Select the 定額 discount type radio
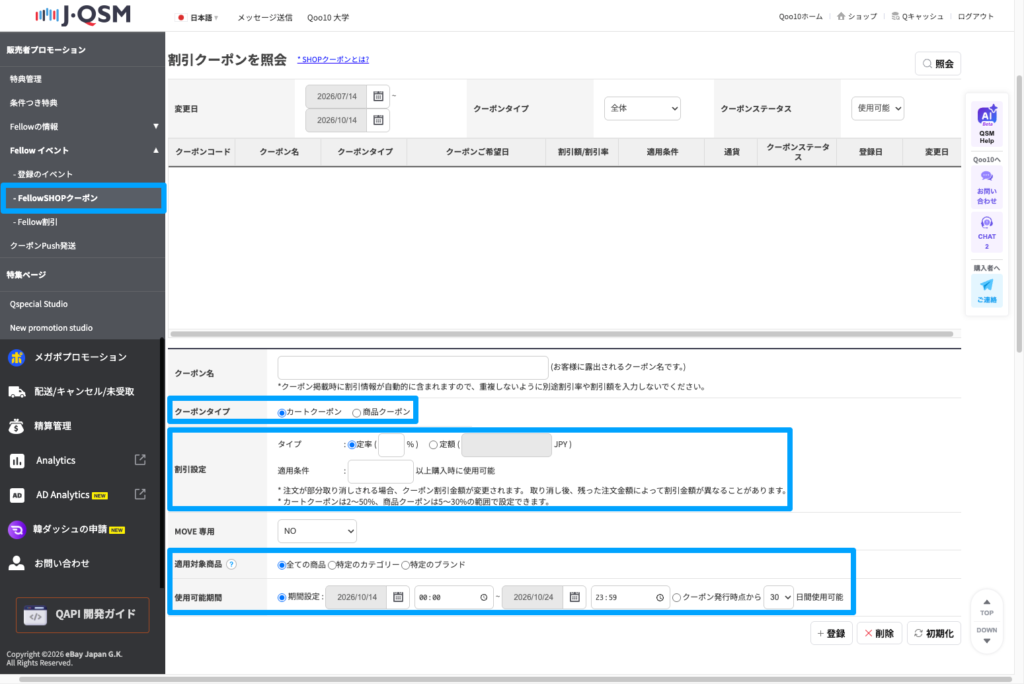 433,445
